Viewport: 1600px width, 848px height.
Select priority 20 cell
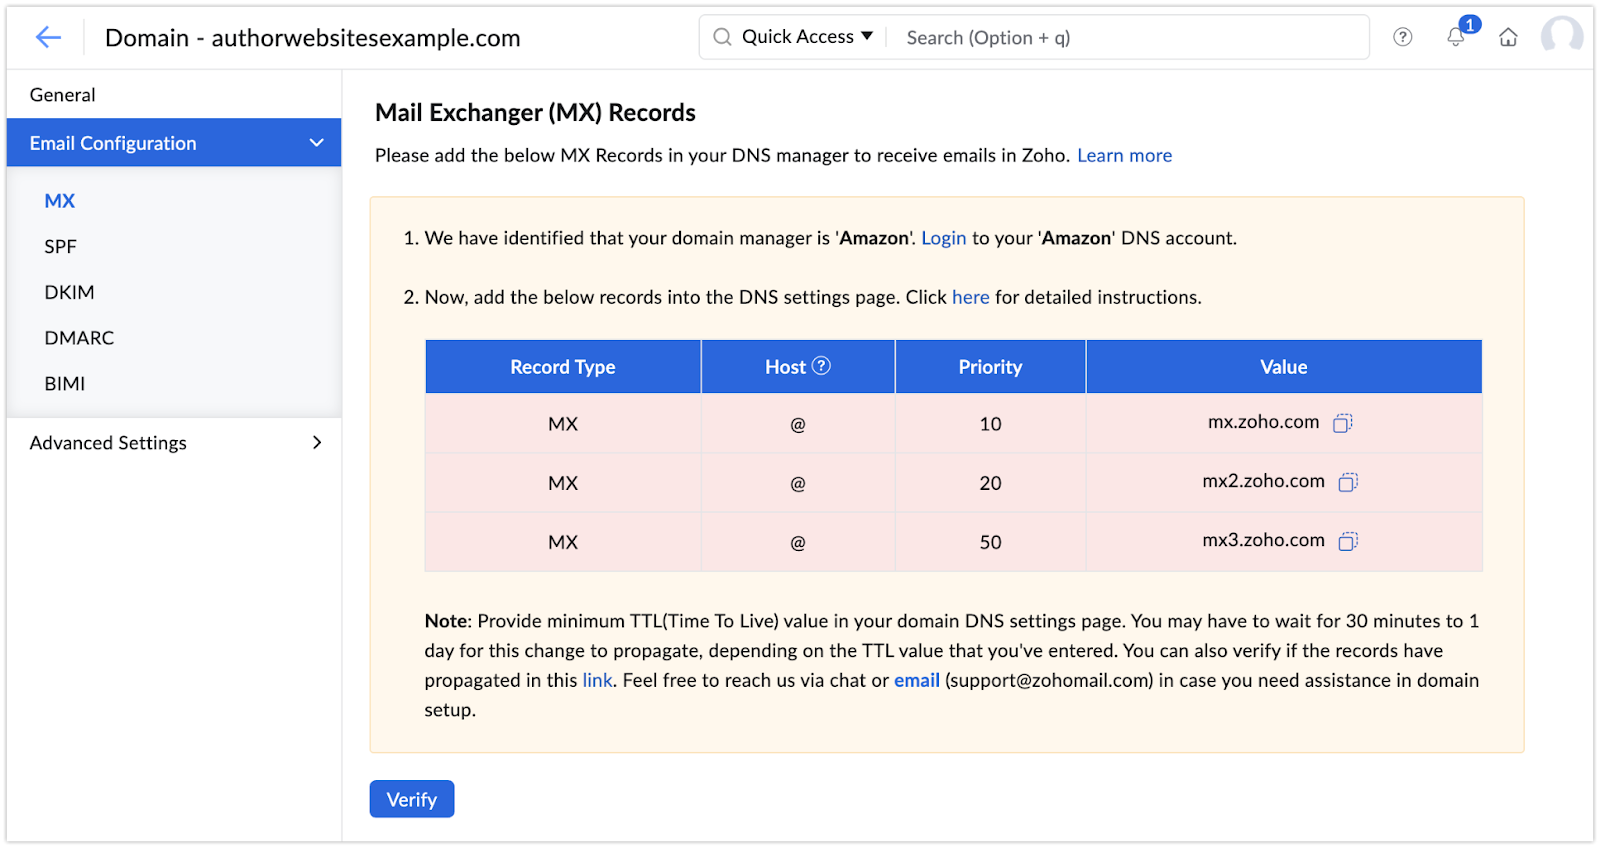coord(990,483)
